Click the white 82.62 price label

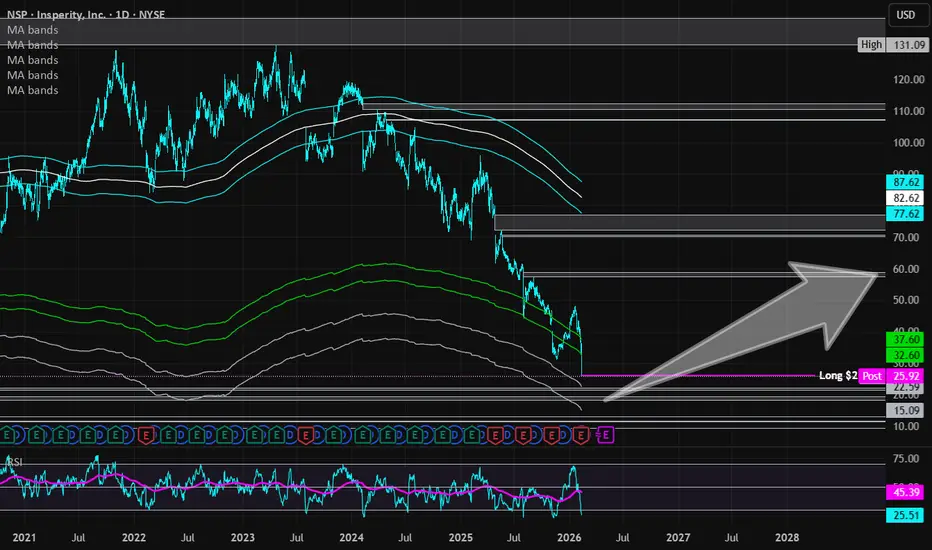pos(905,198)
